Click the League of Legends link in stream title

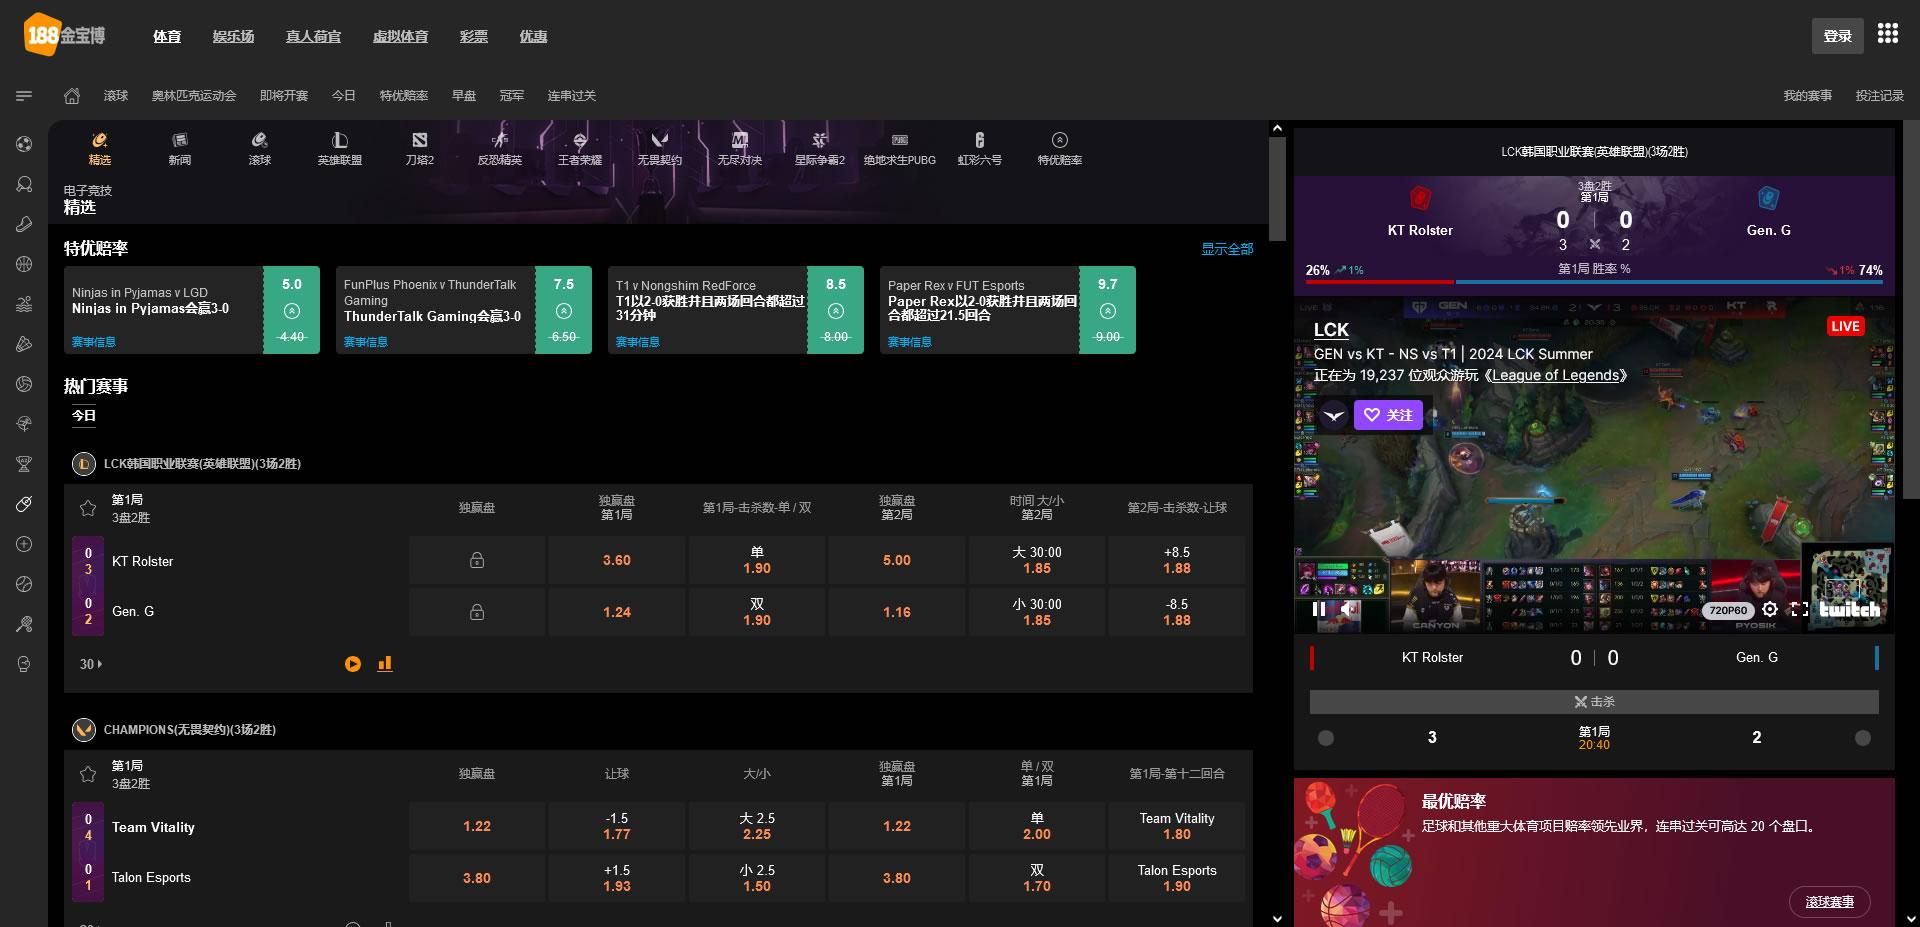(x=1555, y=375)
